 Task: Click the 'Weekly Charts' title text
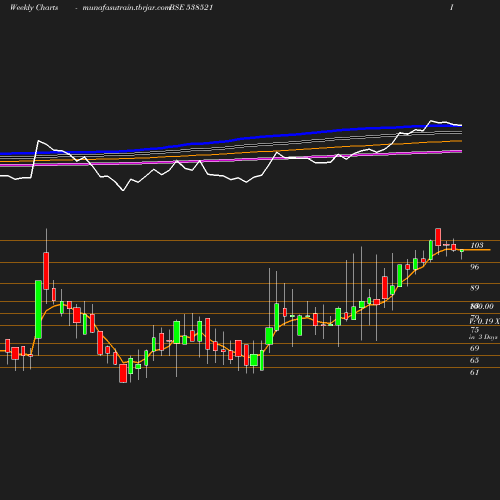pyautogui.click(x=34, y=8)
